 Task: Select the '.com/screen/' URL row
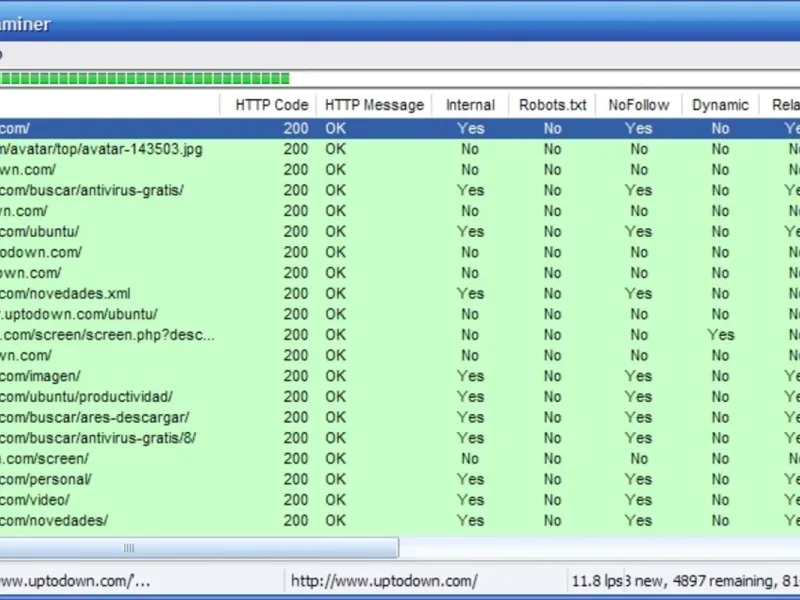pos(400,459)
